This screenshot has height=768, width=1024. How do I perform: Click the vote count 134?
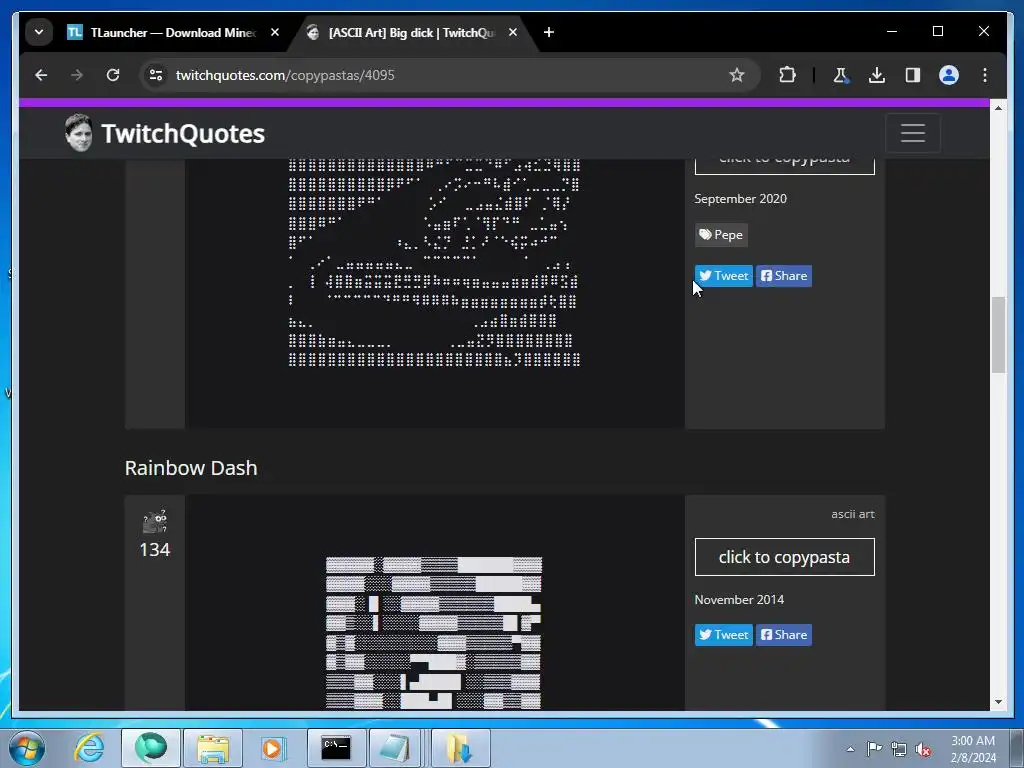(155, 550)
